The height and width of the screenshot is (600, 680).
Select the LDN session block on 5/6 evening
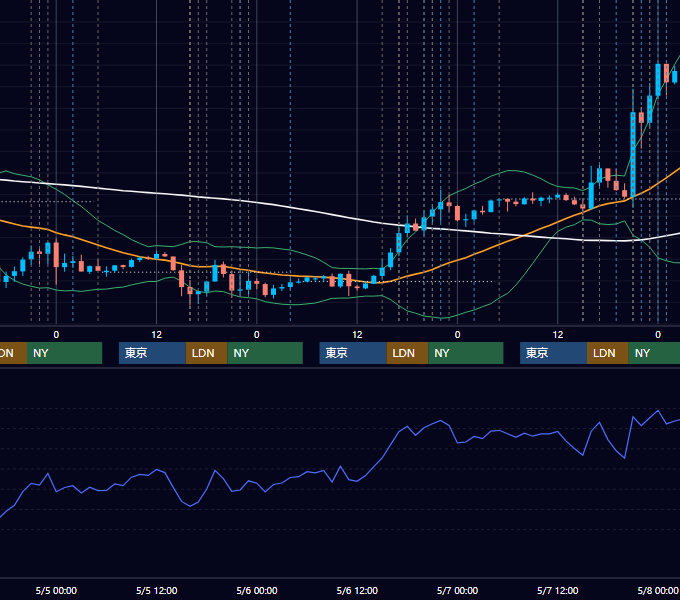[x=407, y=353]
